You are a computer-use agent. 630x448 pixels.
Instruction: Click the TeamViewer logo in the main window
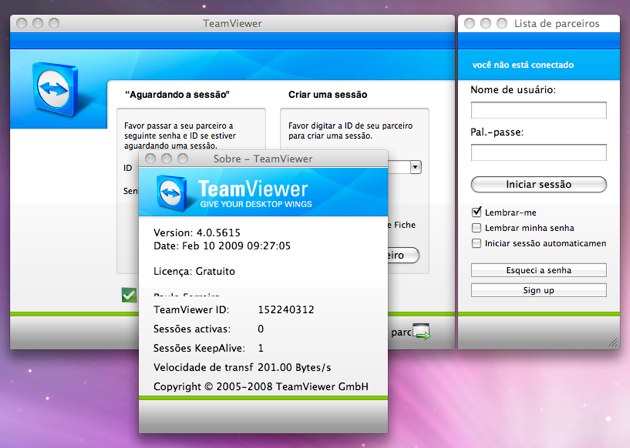(x=55, y=89)
